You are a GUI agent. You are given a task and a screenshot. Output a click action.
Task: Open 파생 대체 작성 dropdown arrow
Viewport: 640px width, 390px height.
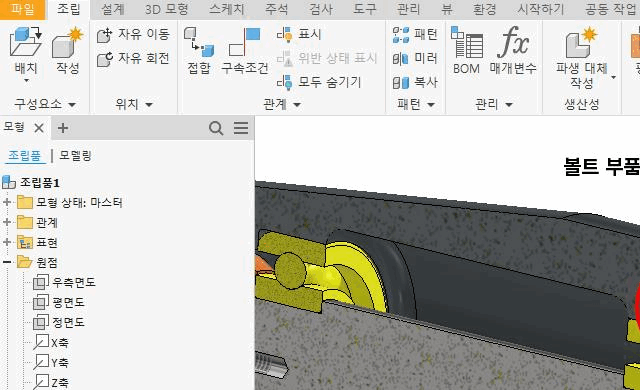point(613,77)
